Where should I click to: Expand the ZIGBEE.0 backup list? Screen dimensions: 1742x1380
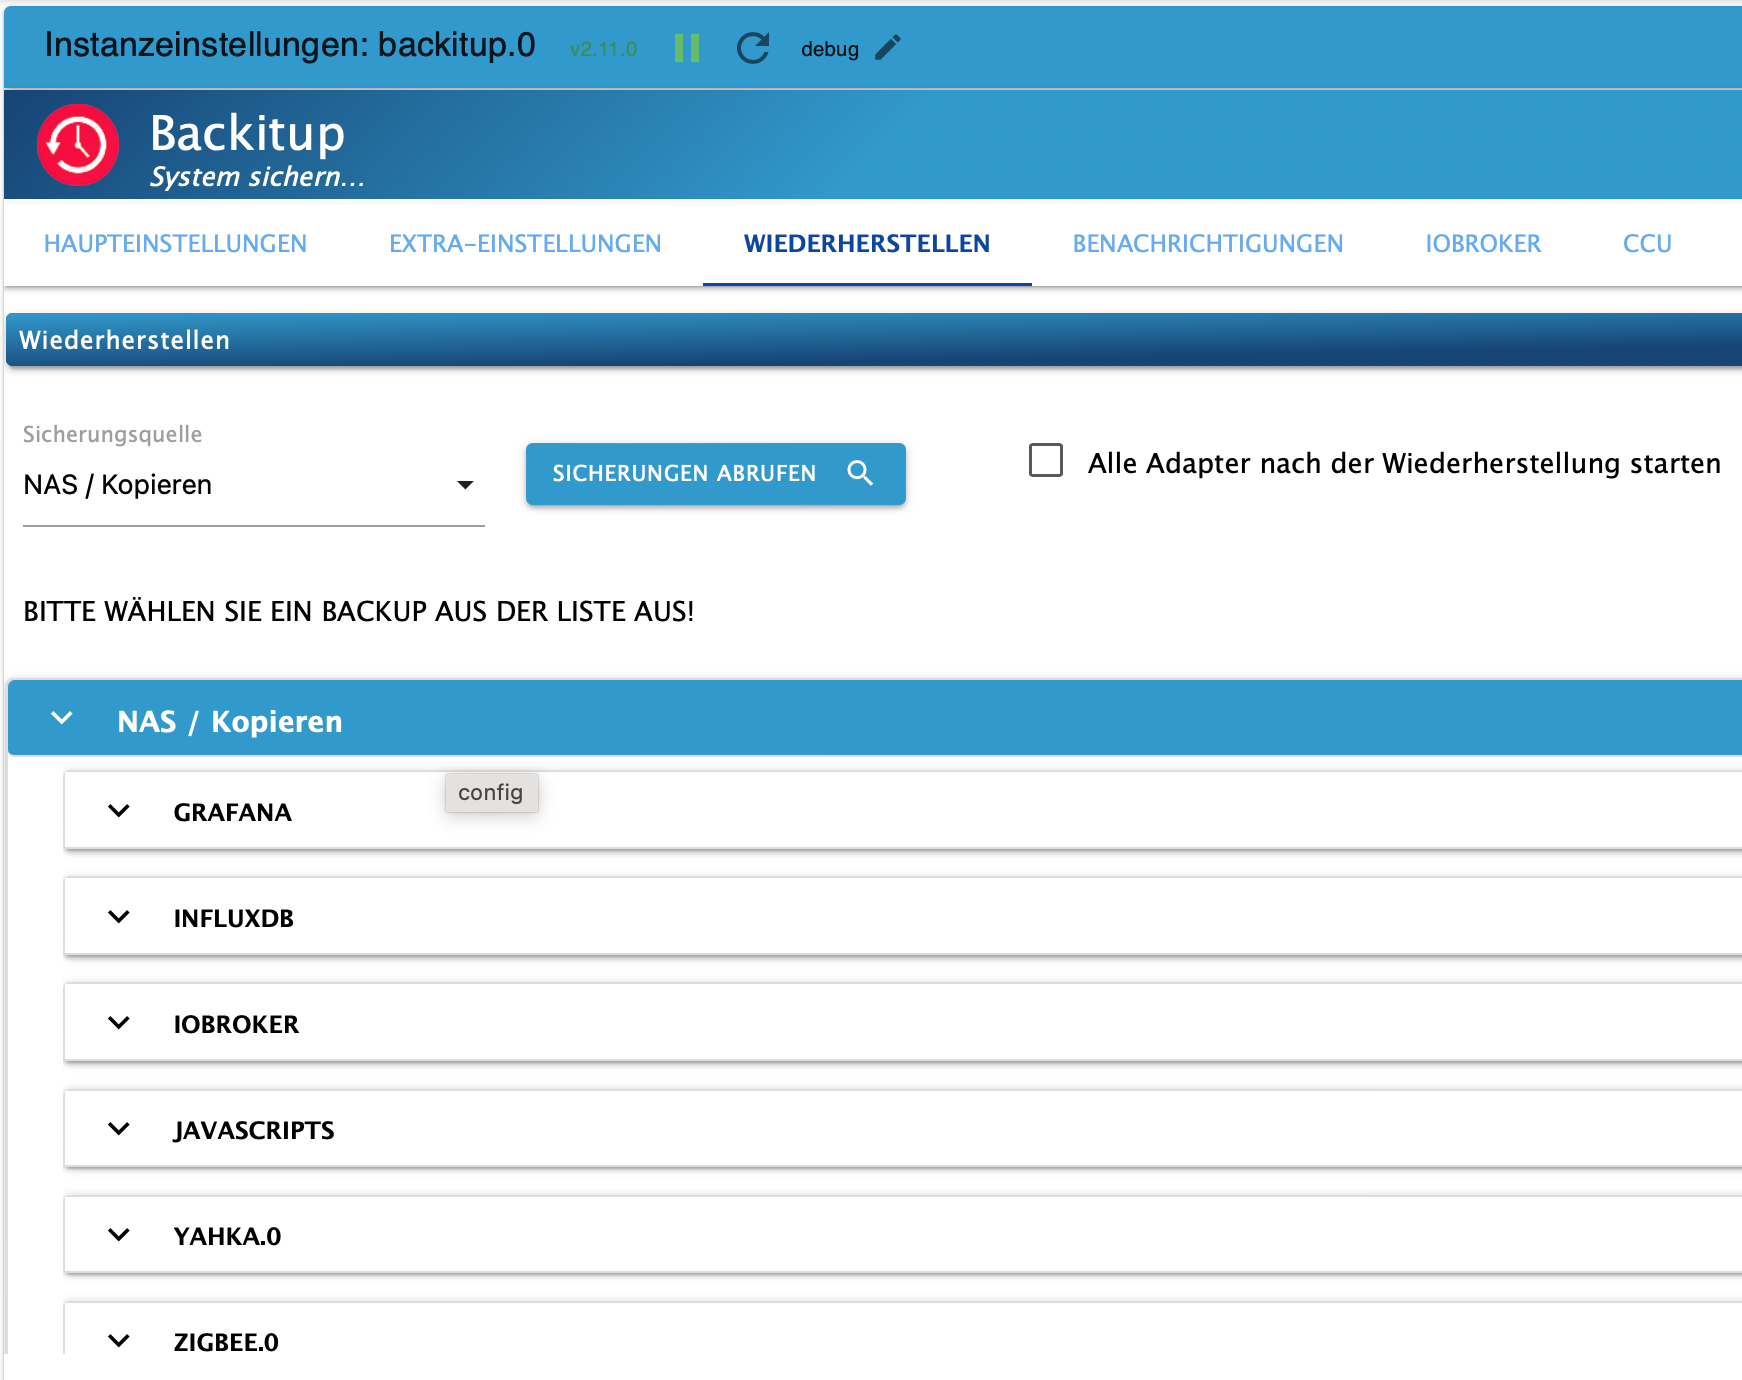tap(119, 1341)
